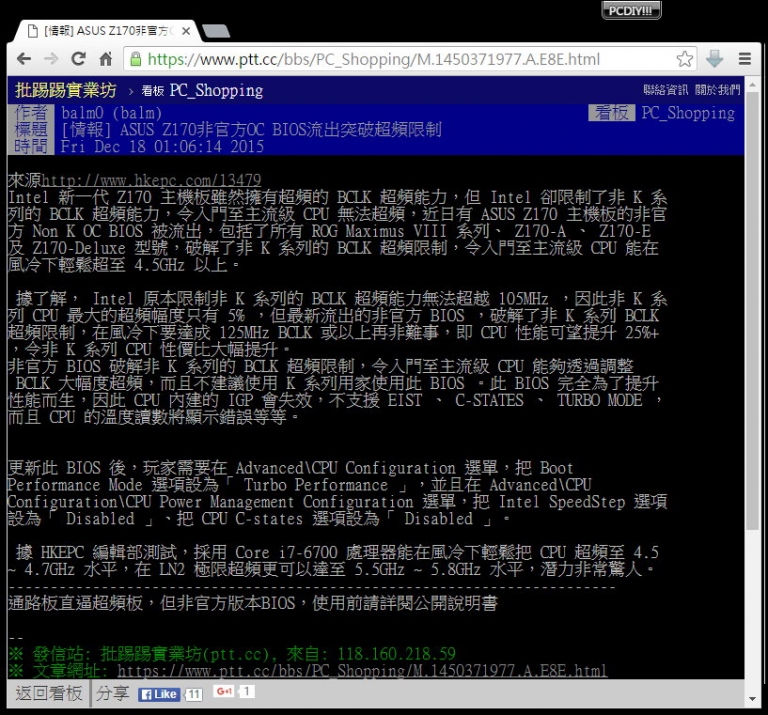Click the browser forward arrow
Screen dimensions: 768x715
coord(51,59)
